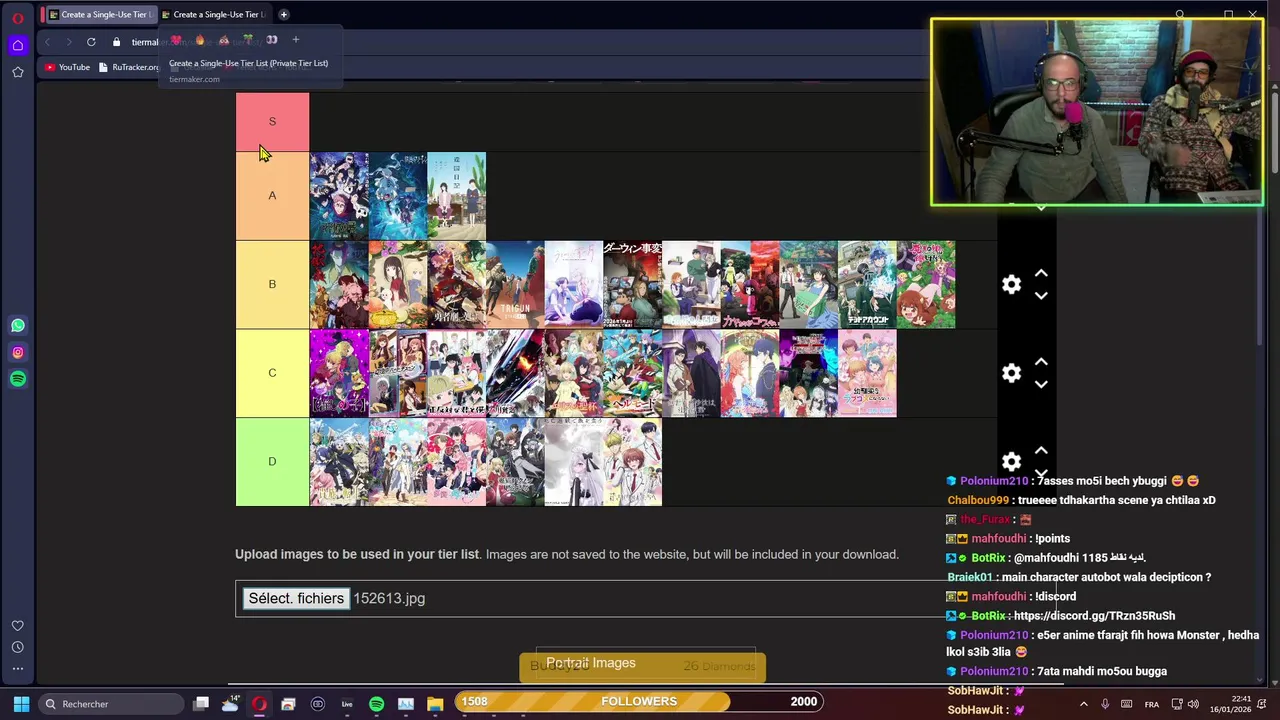Click the Portrait Images button

click(x=591, y=663)
